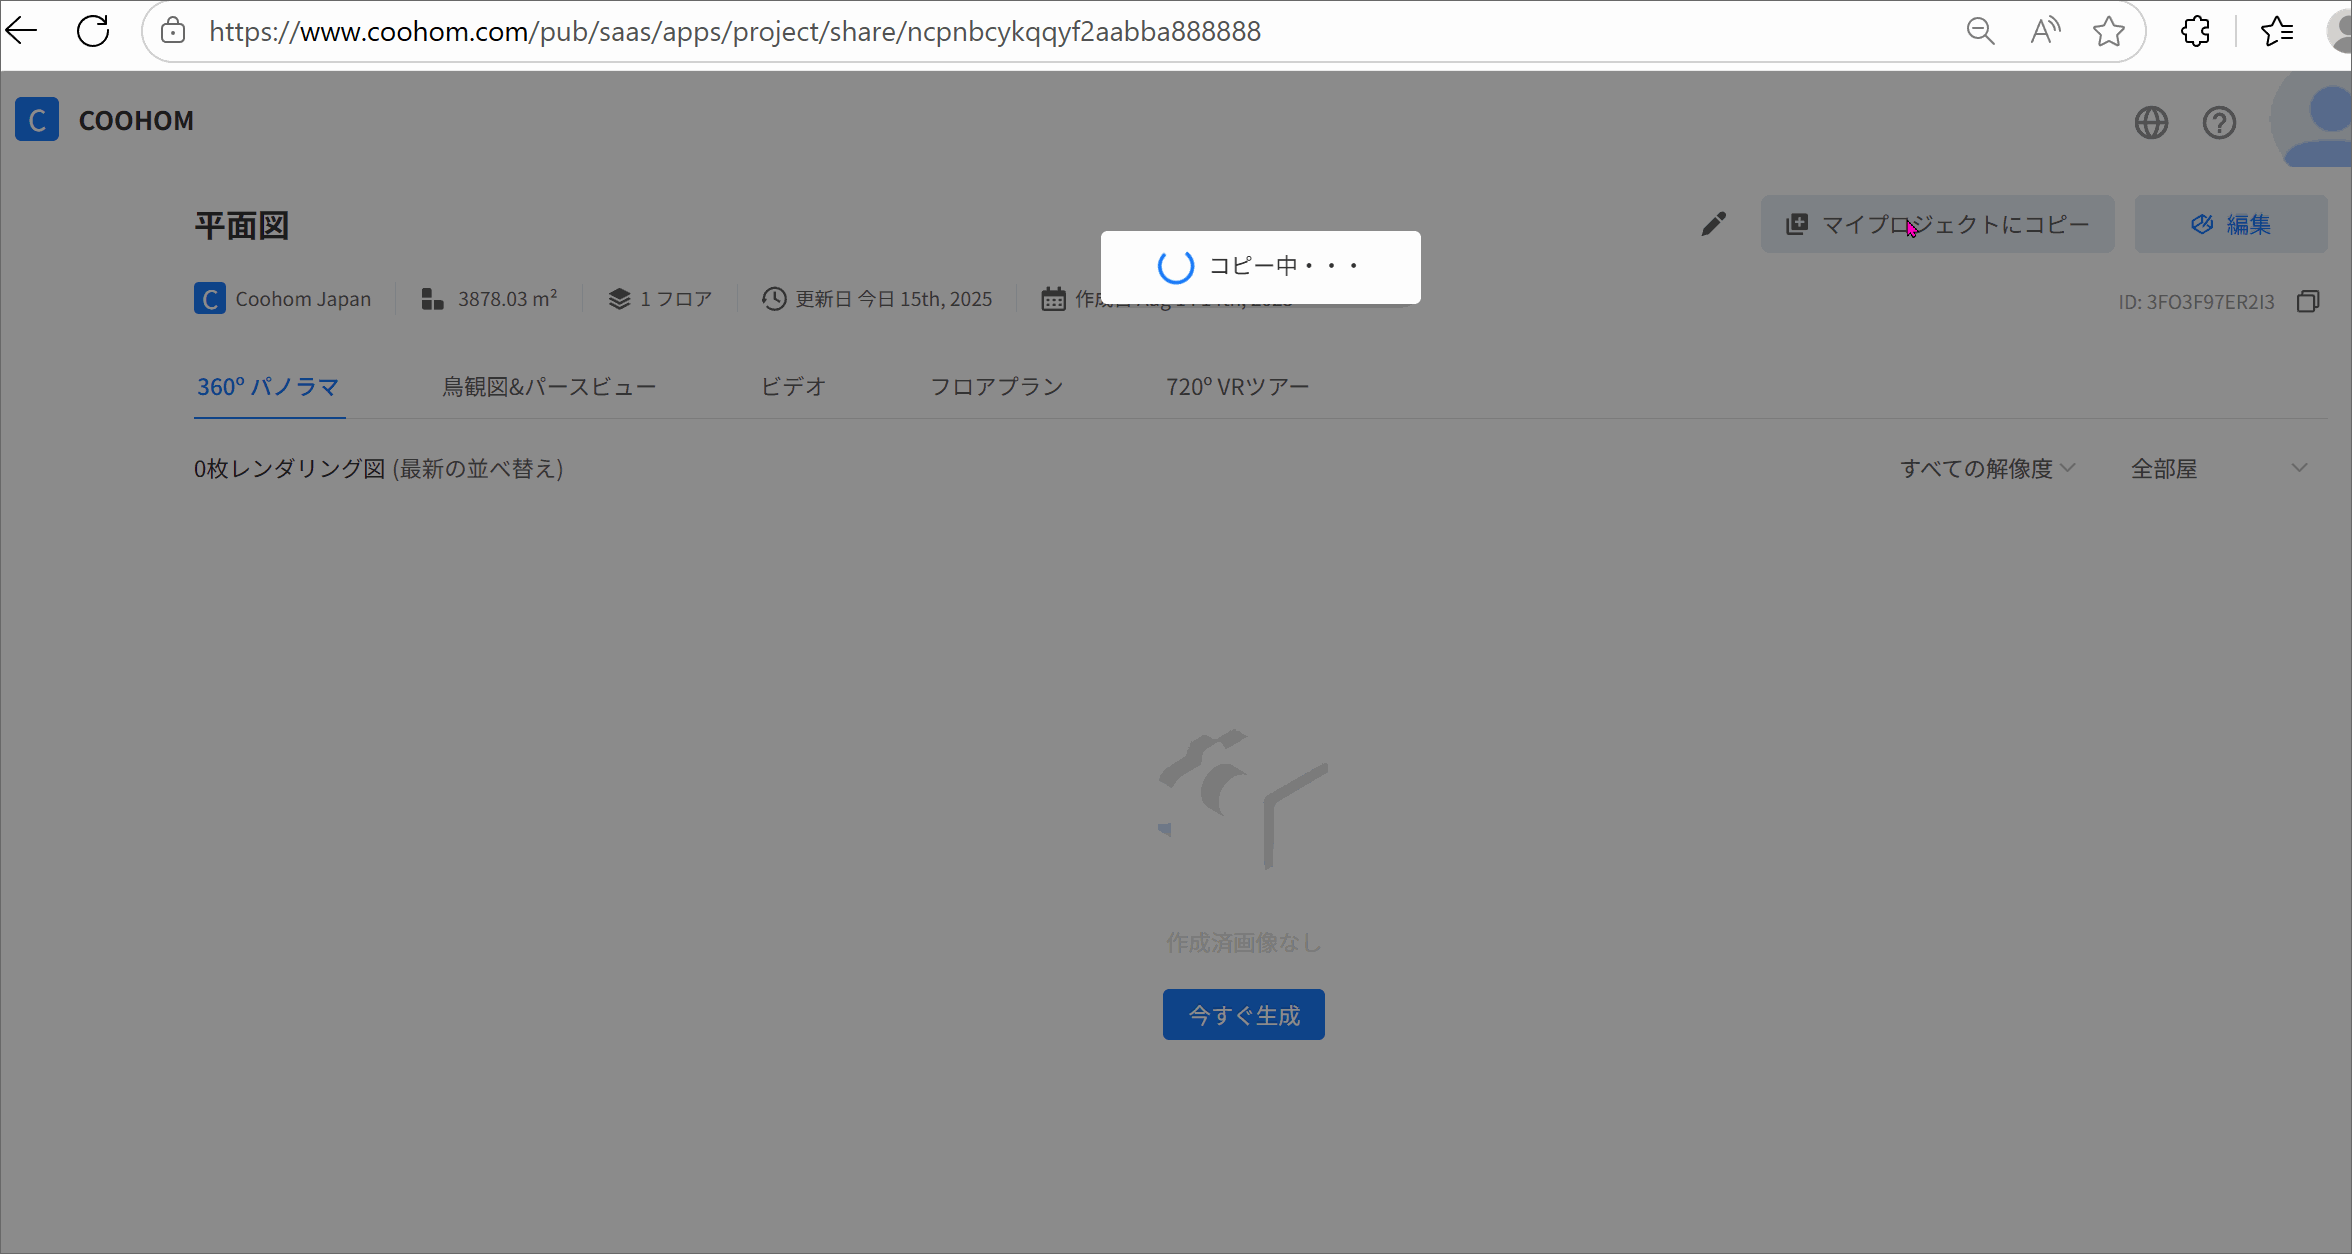2352x1254 pixels.
Task: Click the copying spinner in the コピー中 toast
Action: pos(1176,266)
